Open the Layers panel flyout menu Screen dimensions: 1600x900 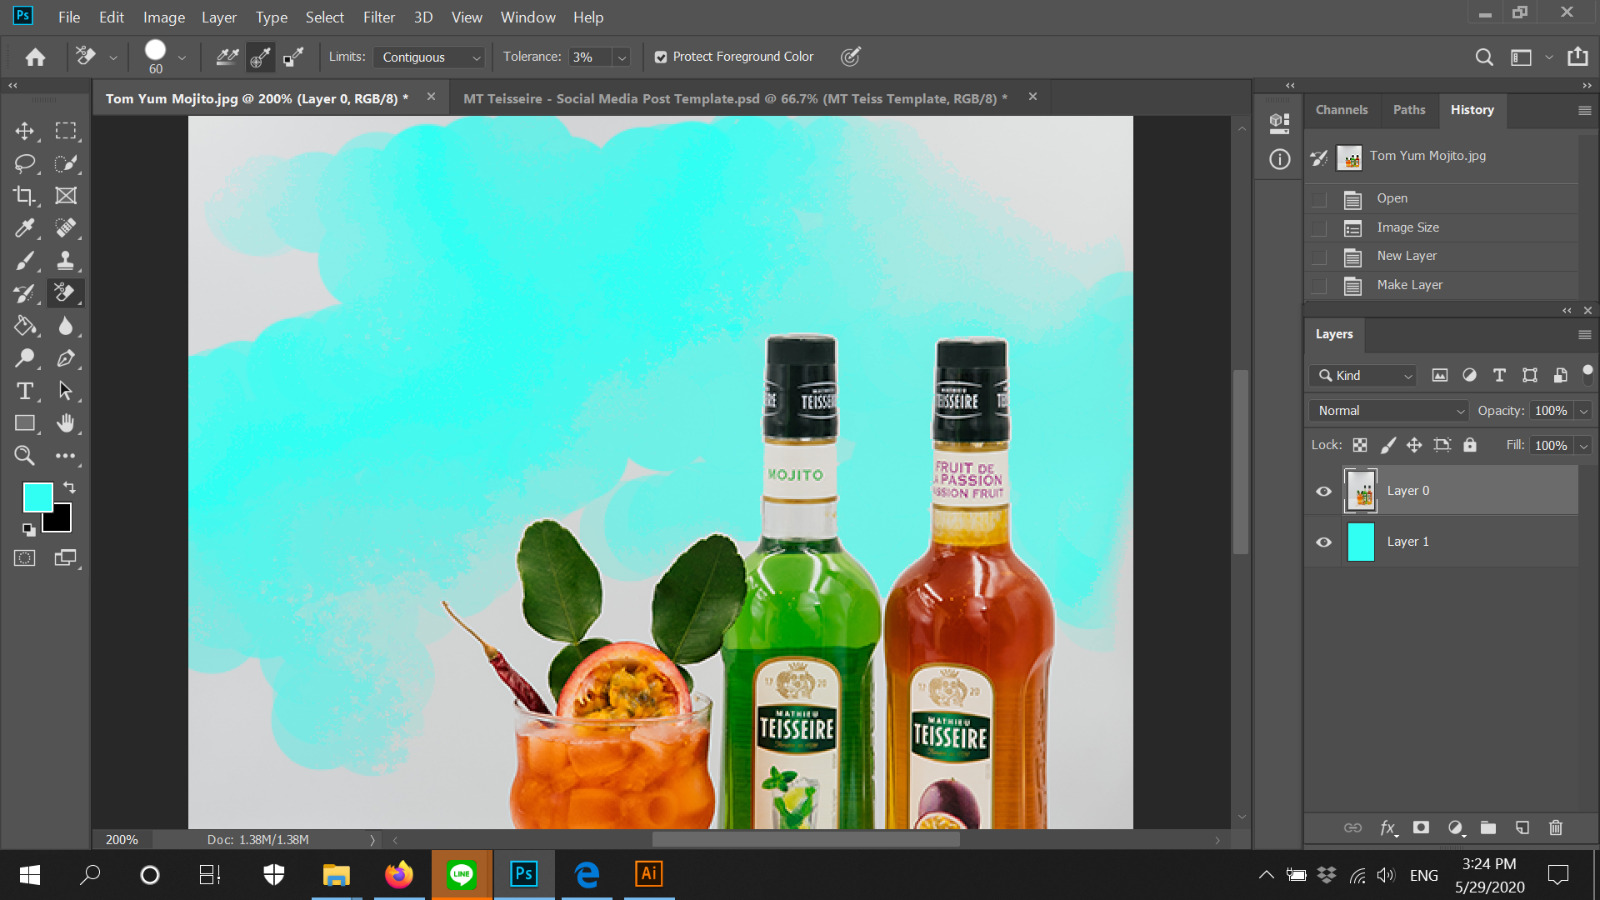(x=1585, y=335)
